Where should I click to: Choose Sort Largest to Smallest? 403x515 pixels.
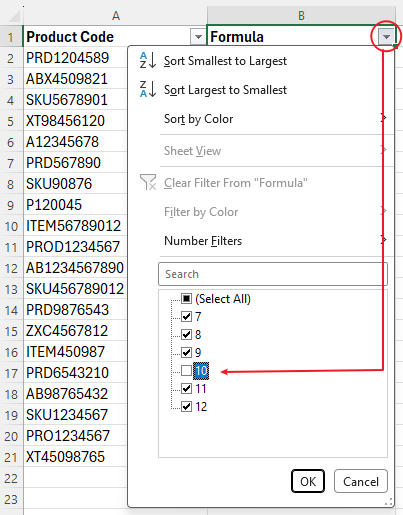point(225,90)
